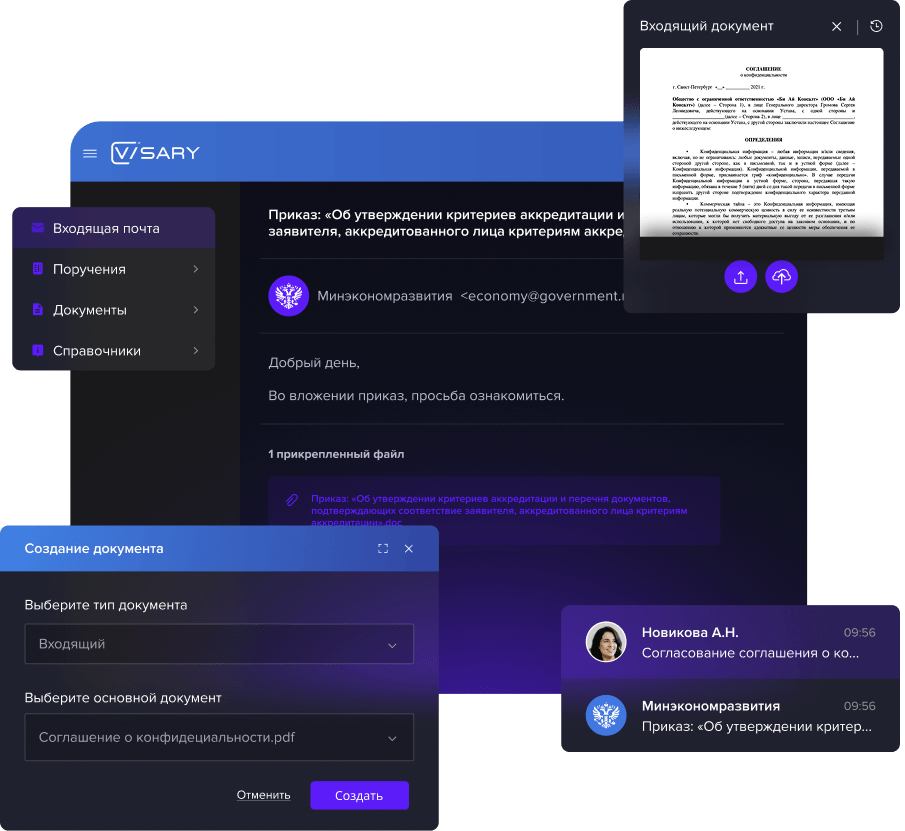Click the cloud upload icon button
This screenshot has height=831, width=905.
782,277
